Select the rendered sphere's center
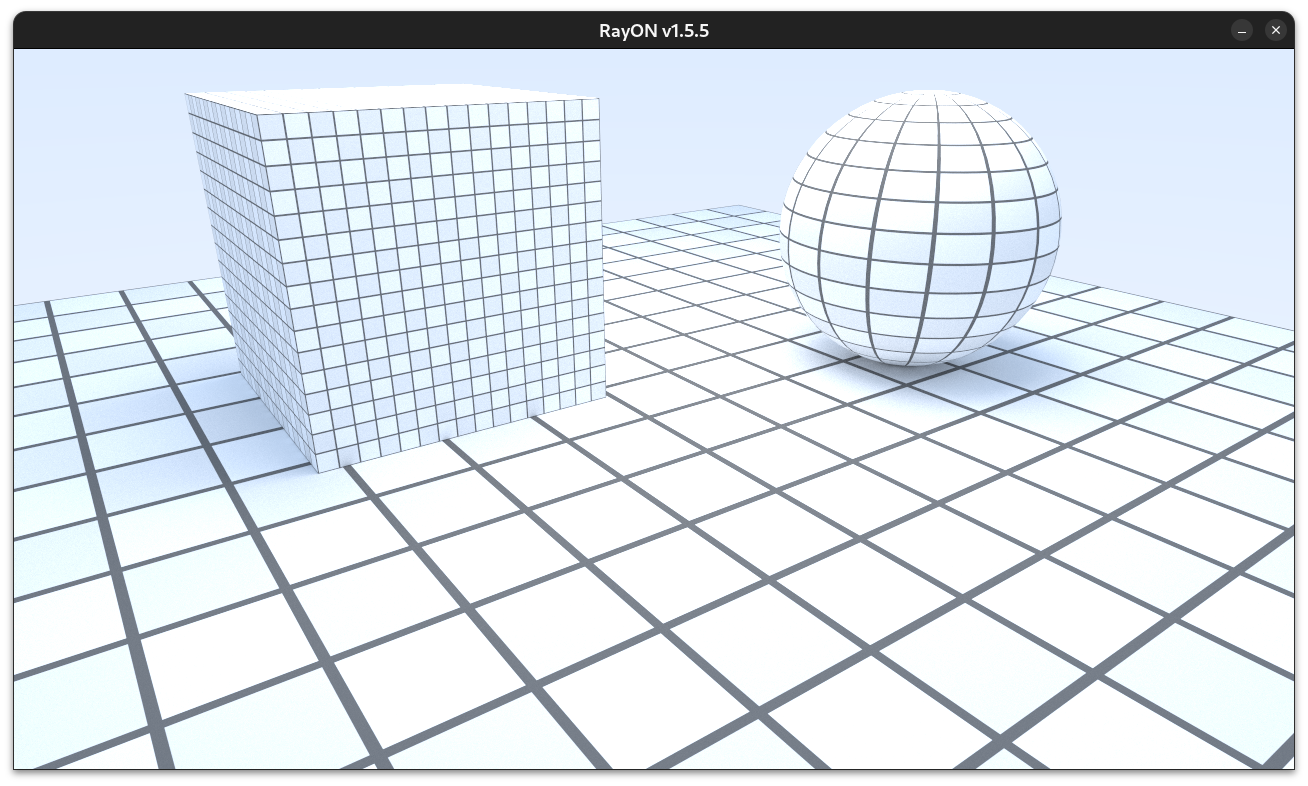 (x=920, y=228)
